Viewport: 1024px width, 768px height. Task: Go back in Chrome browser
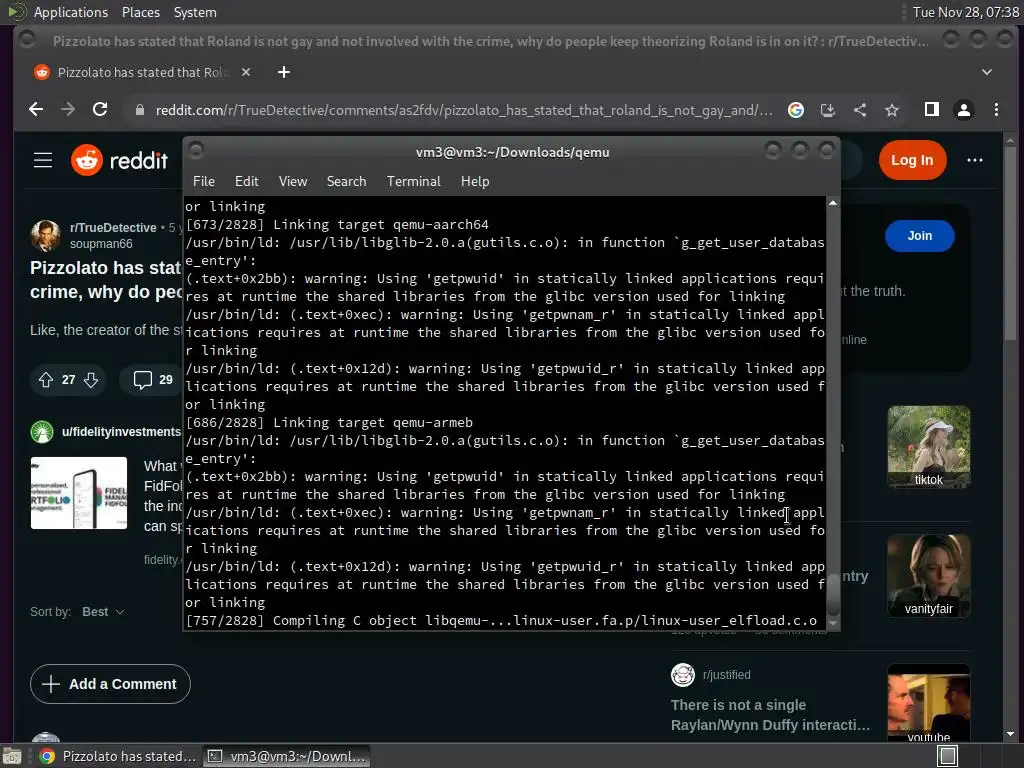point(36,110)
